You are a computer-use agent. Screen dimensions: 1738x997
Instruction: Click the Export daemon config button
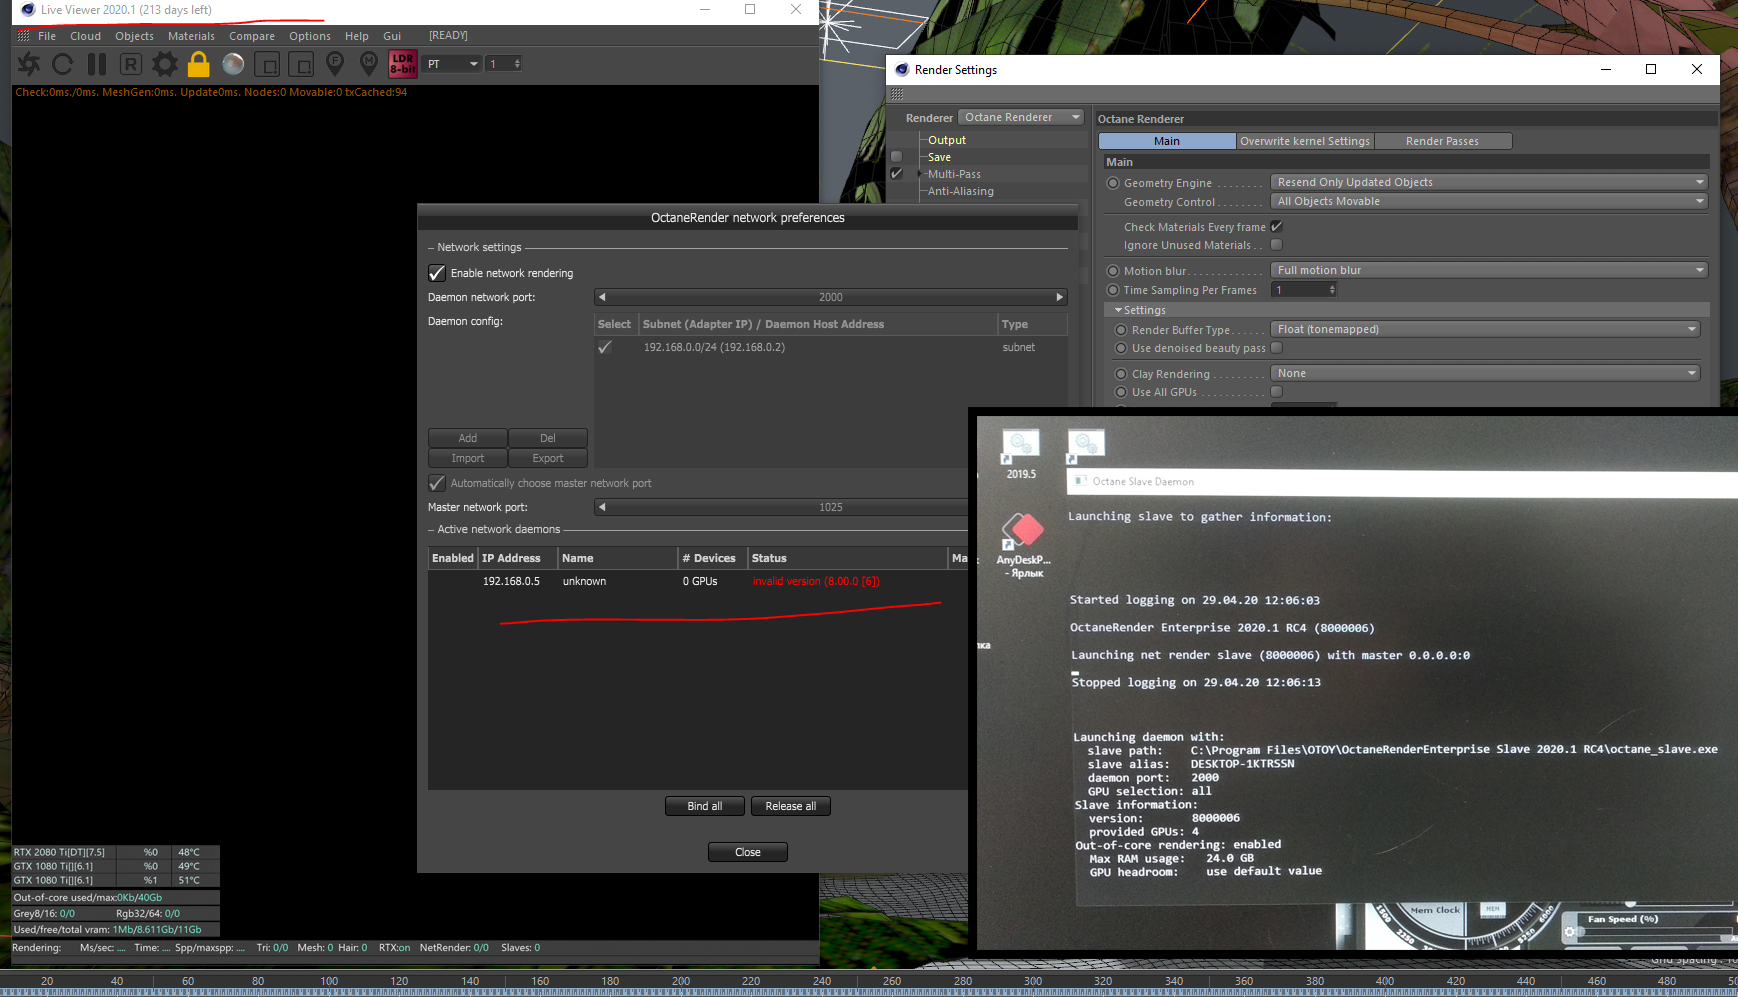(548, 458)
